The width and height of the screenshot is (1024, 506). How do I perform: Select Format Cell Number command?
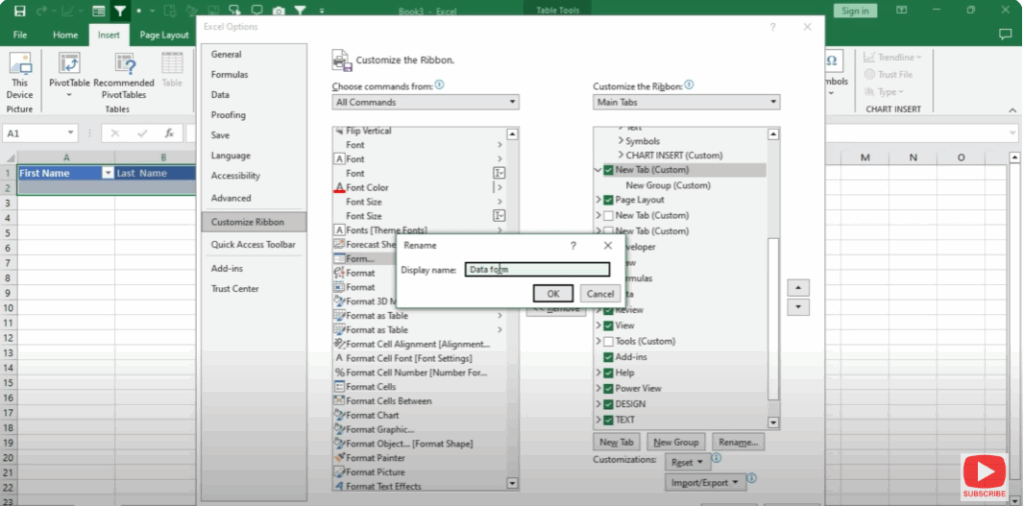[x=419, y=373]
